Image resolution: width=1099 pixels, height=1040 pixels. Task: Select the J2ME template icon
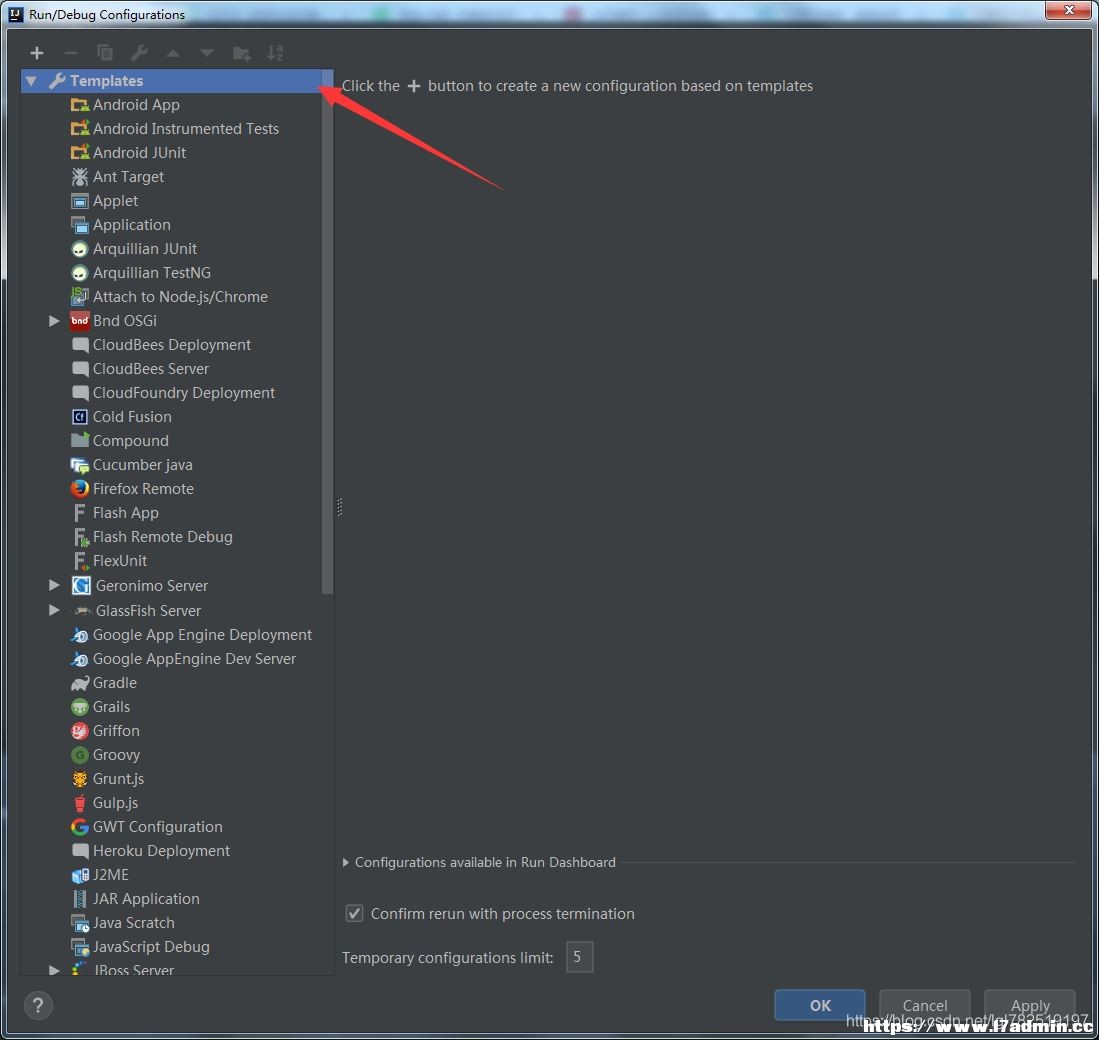coord(80,875)
